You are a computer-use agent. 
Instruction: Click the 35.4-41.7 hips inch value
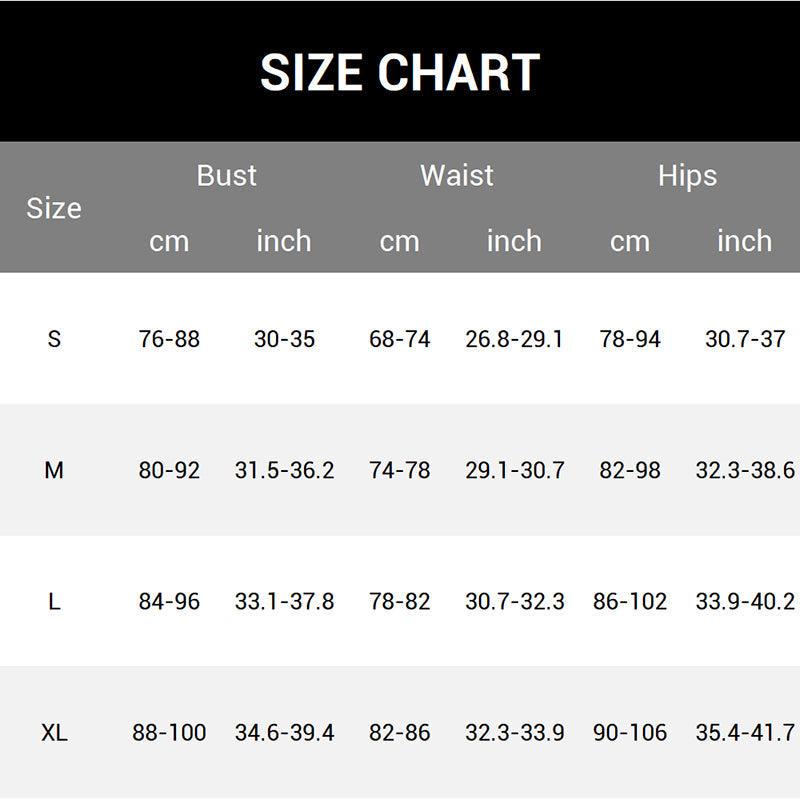[745, 732]
